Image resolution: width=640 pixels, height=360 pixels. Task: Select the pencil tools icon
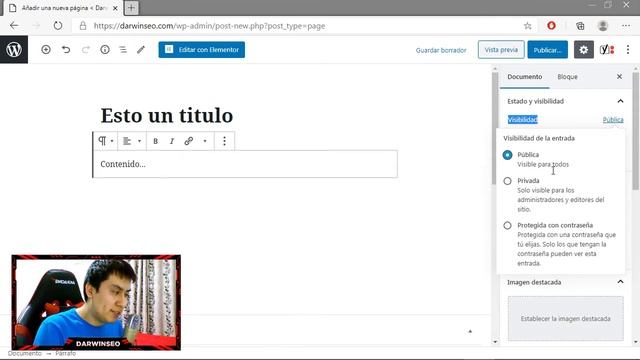[x=141, y=49]
